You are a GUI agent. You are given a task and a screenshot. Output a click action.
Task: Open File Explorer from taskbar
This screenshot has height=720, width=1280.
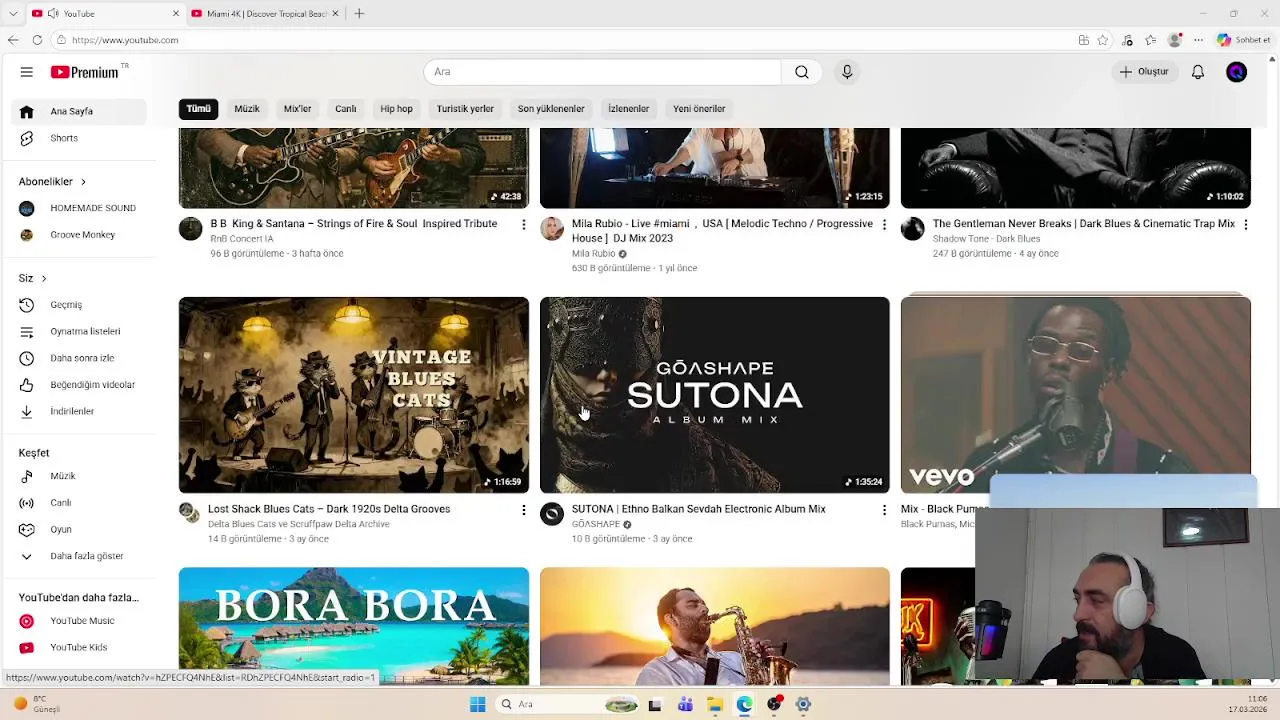click(x=715, y=705)
